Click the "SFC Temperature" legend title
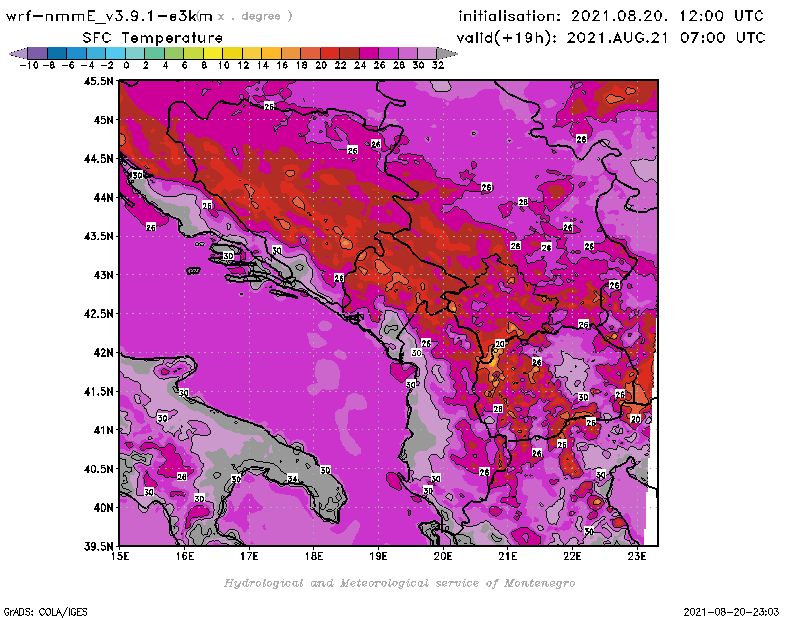Image resolution: width=800 pixels, height=618 pixels. 152,37
